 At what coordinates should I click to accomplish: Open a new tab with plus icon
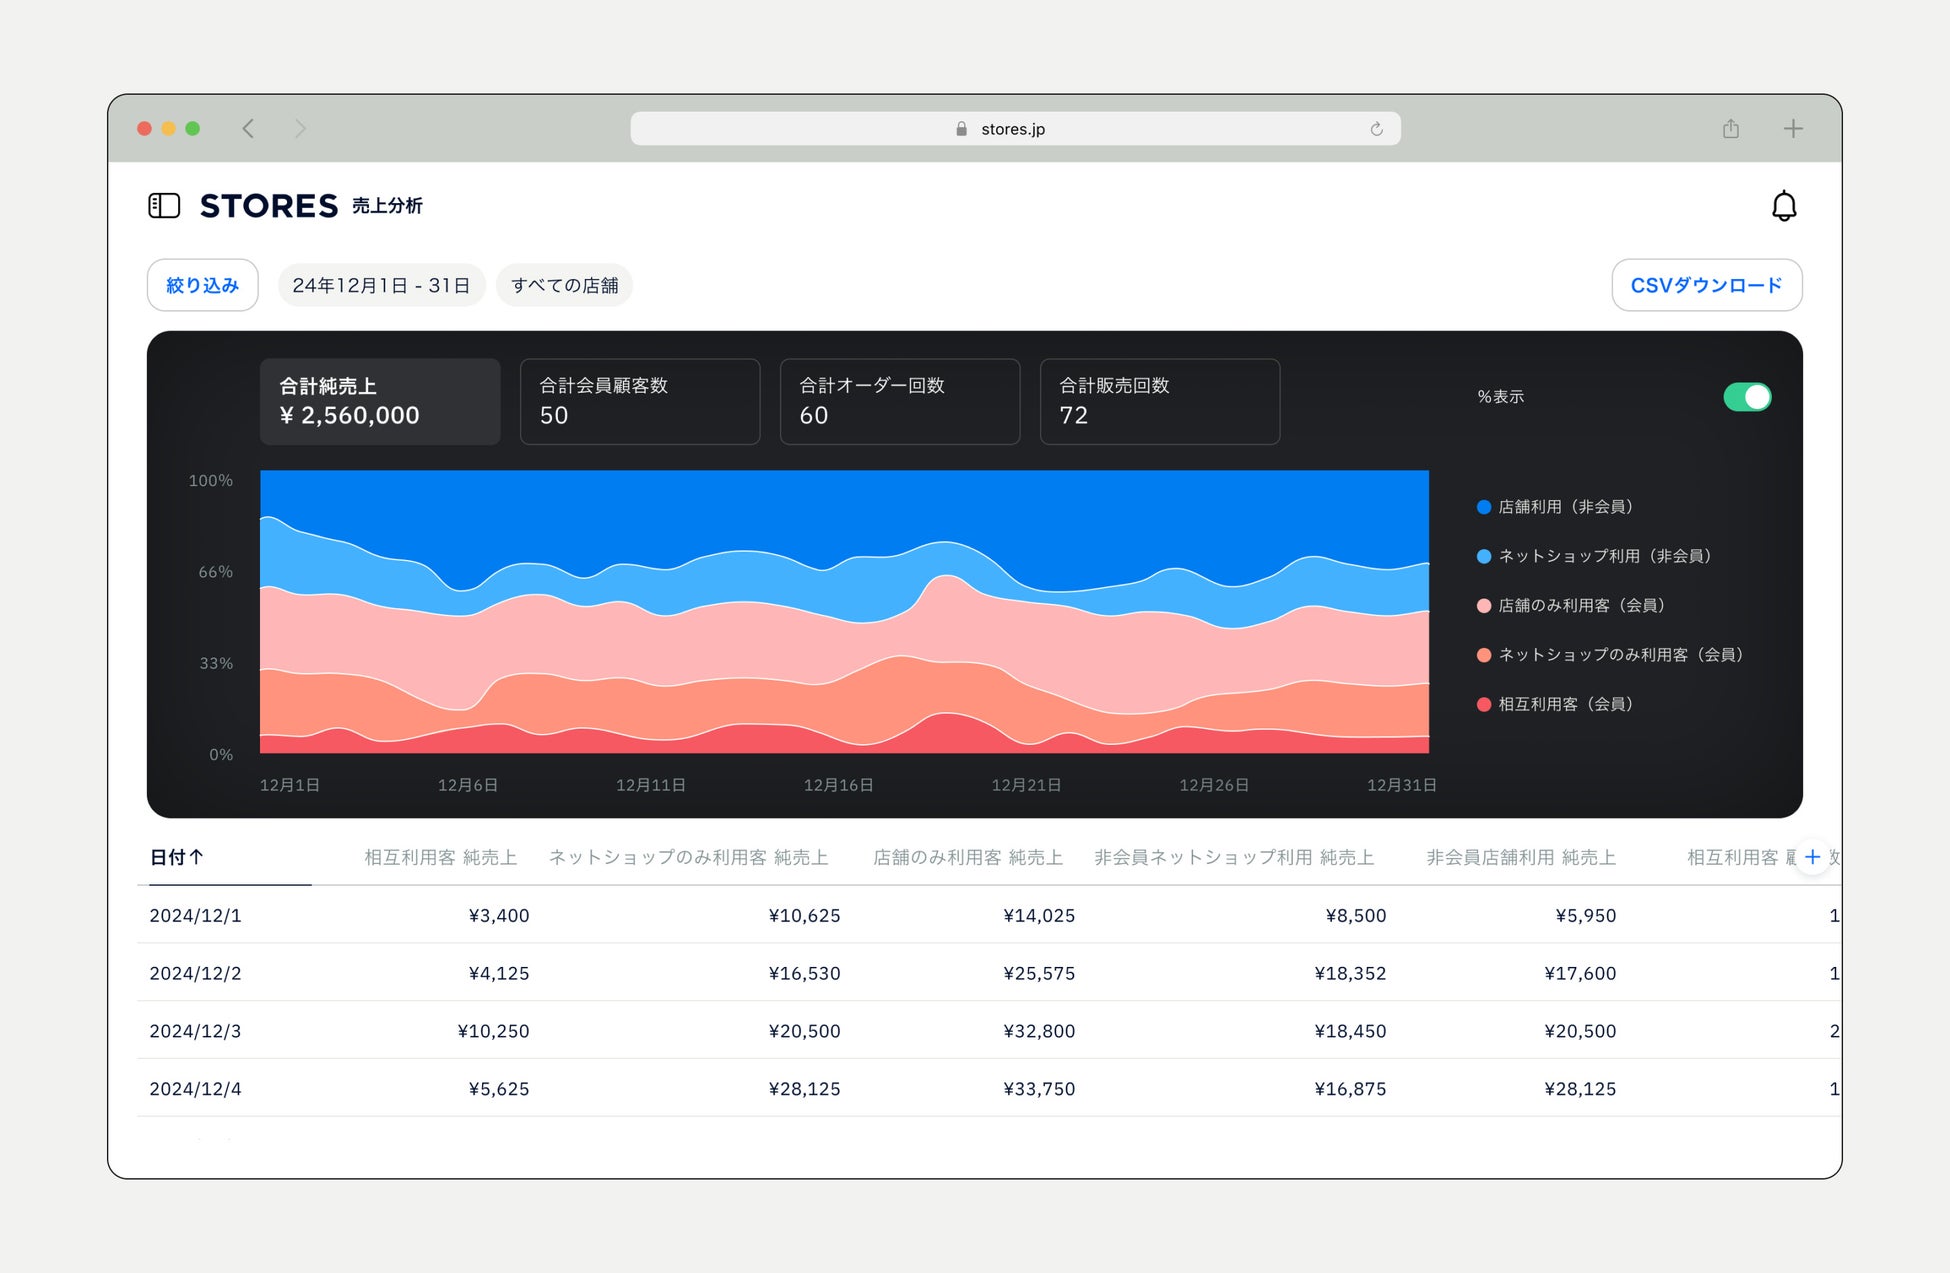[1792, 129]
